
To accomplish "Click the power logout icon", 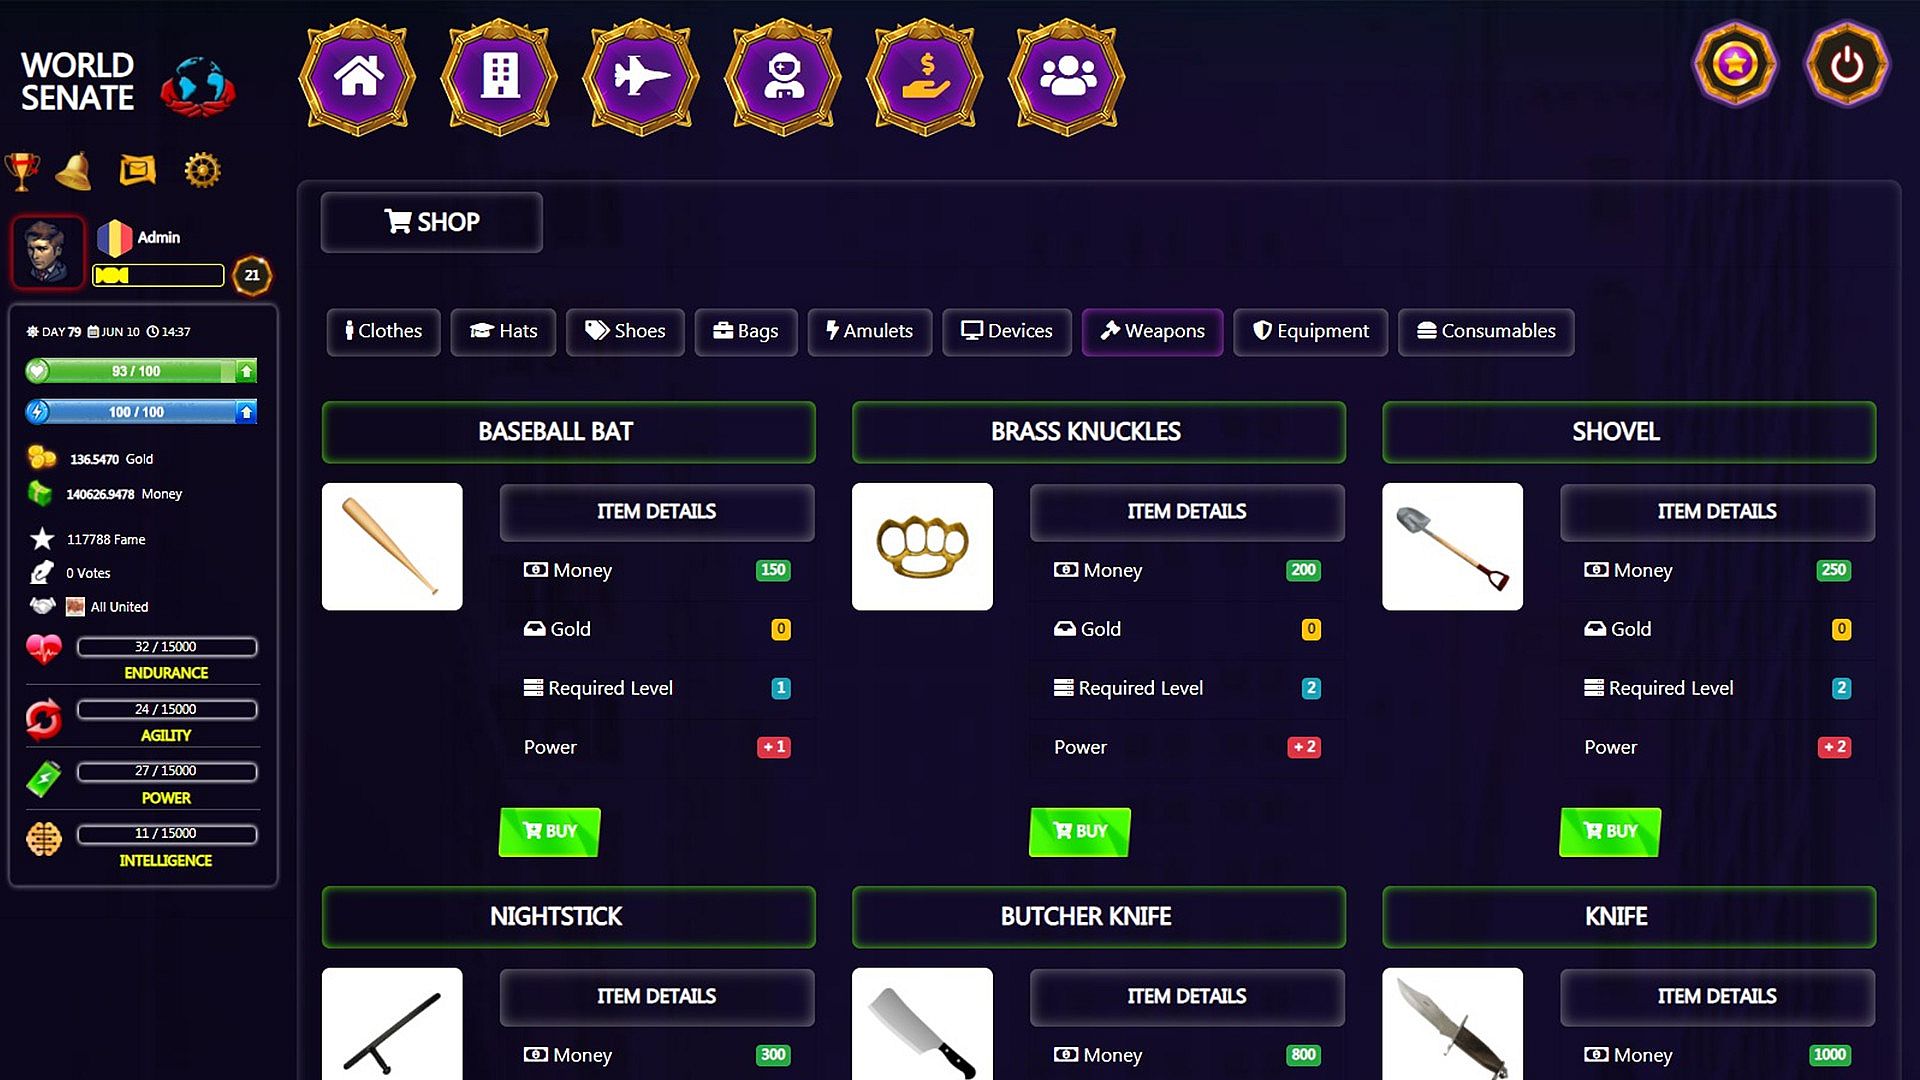I will click(1846, 65).
